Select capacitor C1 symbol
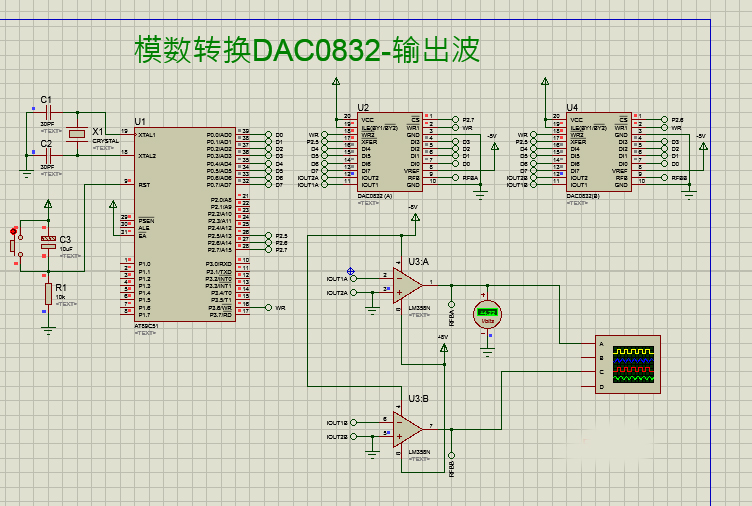The image size is (752, 506). point(47,113)
